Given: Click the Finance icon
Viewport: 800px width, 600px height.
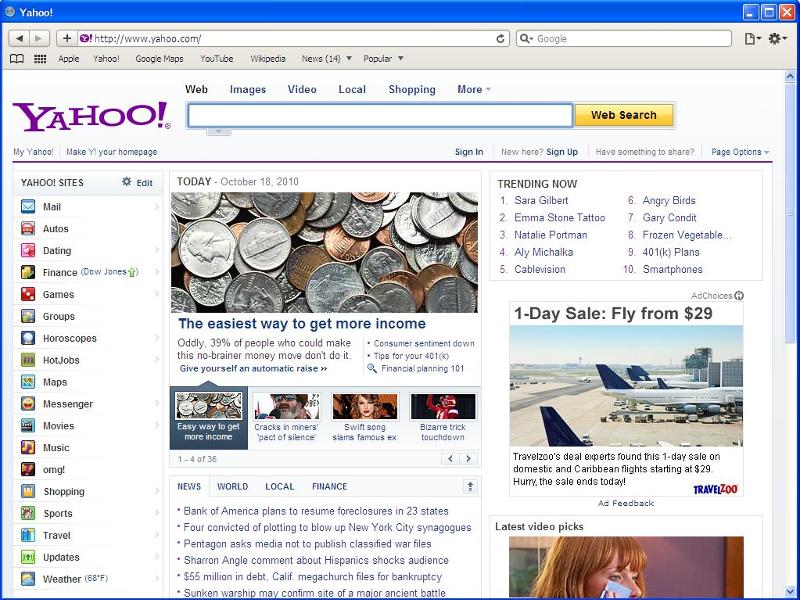Looking at the screenshot, I should pyautogui.click(x=28, y=272).
